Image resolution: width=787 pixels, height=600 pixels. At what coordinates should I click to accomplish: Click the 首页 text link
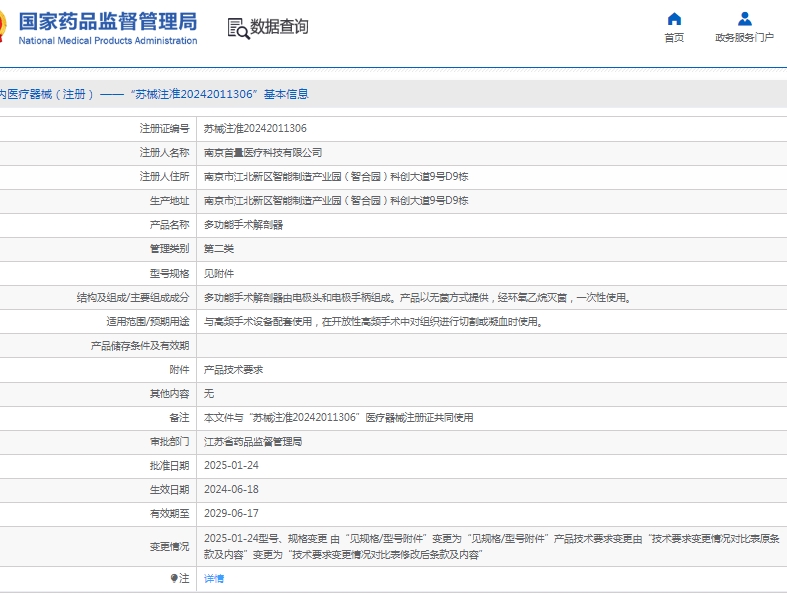674,38
